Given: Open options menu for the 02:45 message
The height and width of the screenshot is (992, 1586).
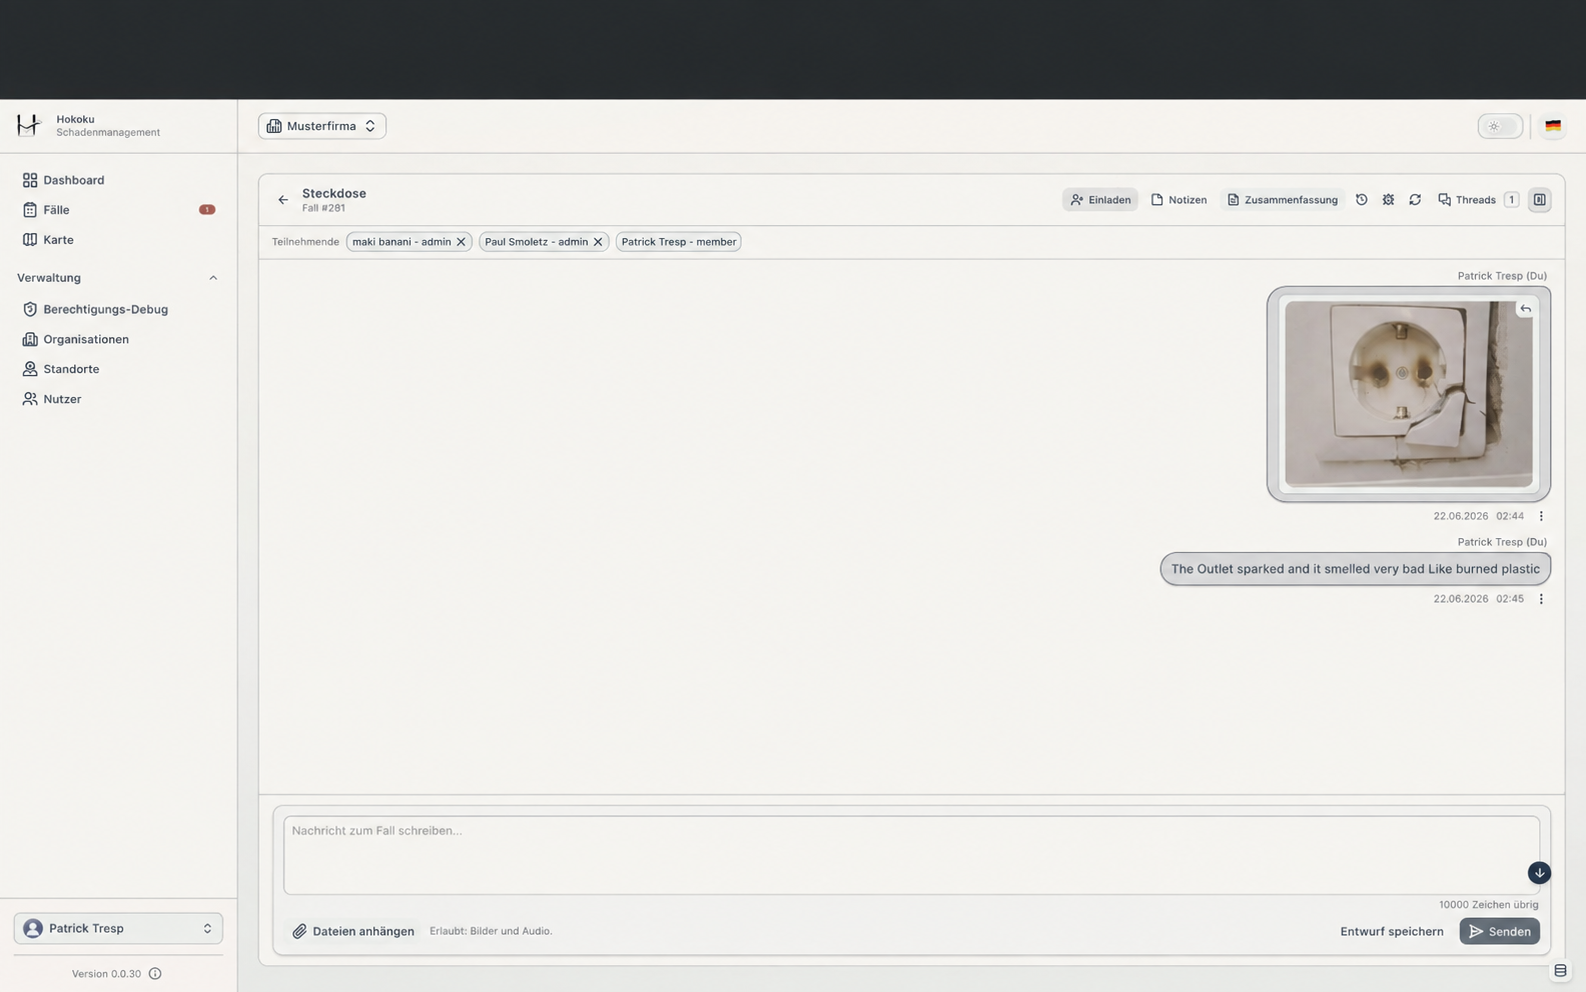Looking at the screenshot, I should pos(1541,599).
